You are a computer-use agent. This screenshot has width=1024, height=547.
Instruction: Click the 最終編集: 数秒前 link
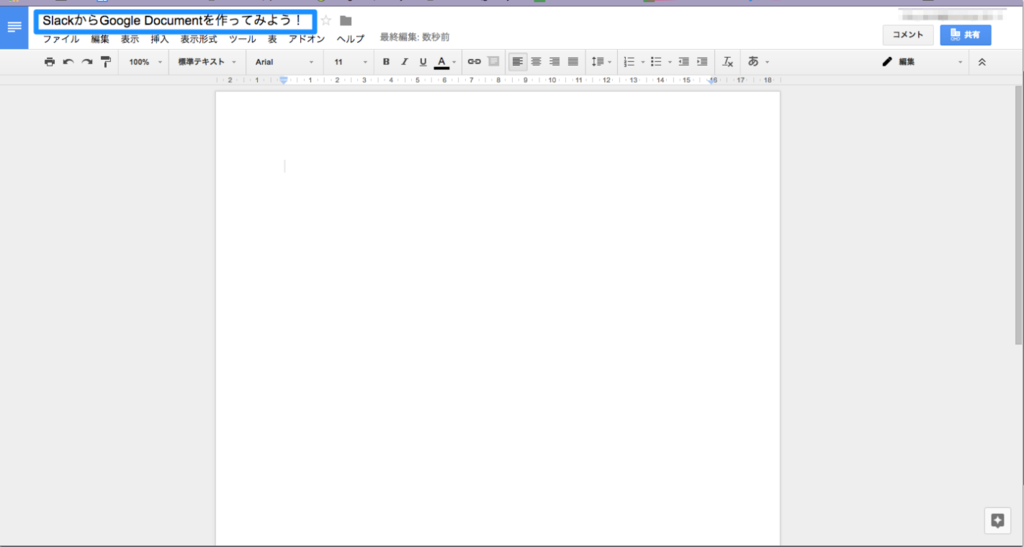(415, 37)
